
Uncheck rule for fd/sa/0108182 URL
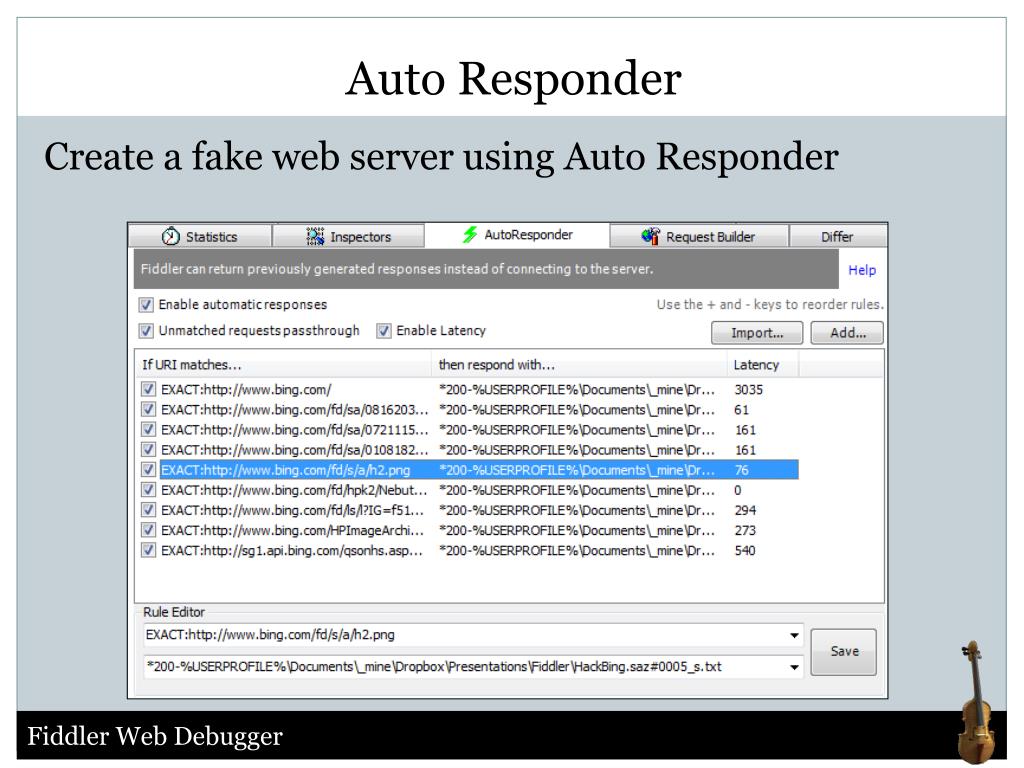(x=148, y=451)
